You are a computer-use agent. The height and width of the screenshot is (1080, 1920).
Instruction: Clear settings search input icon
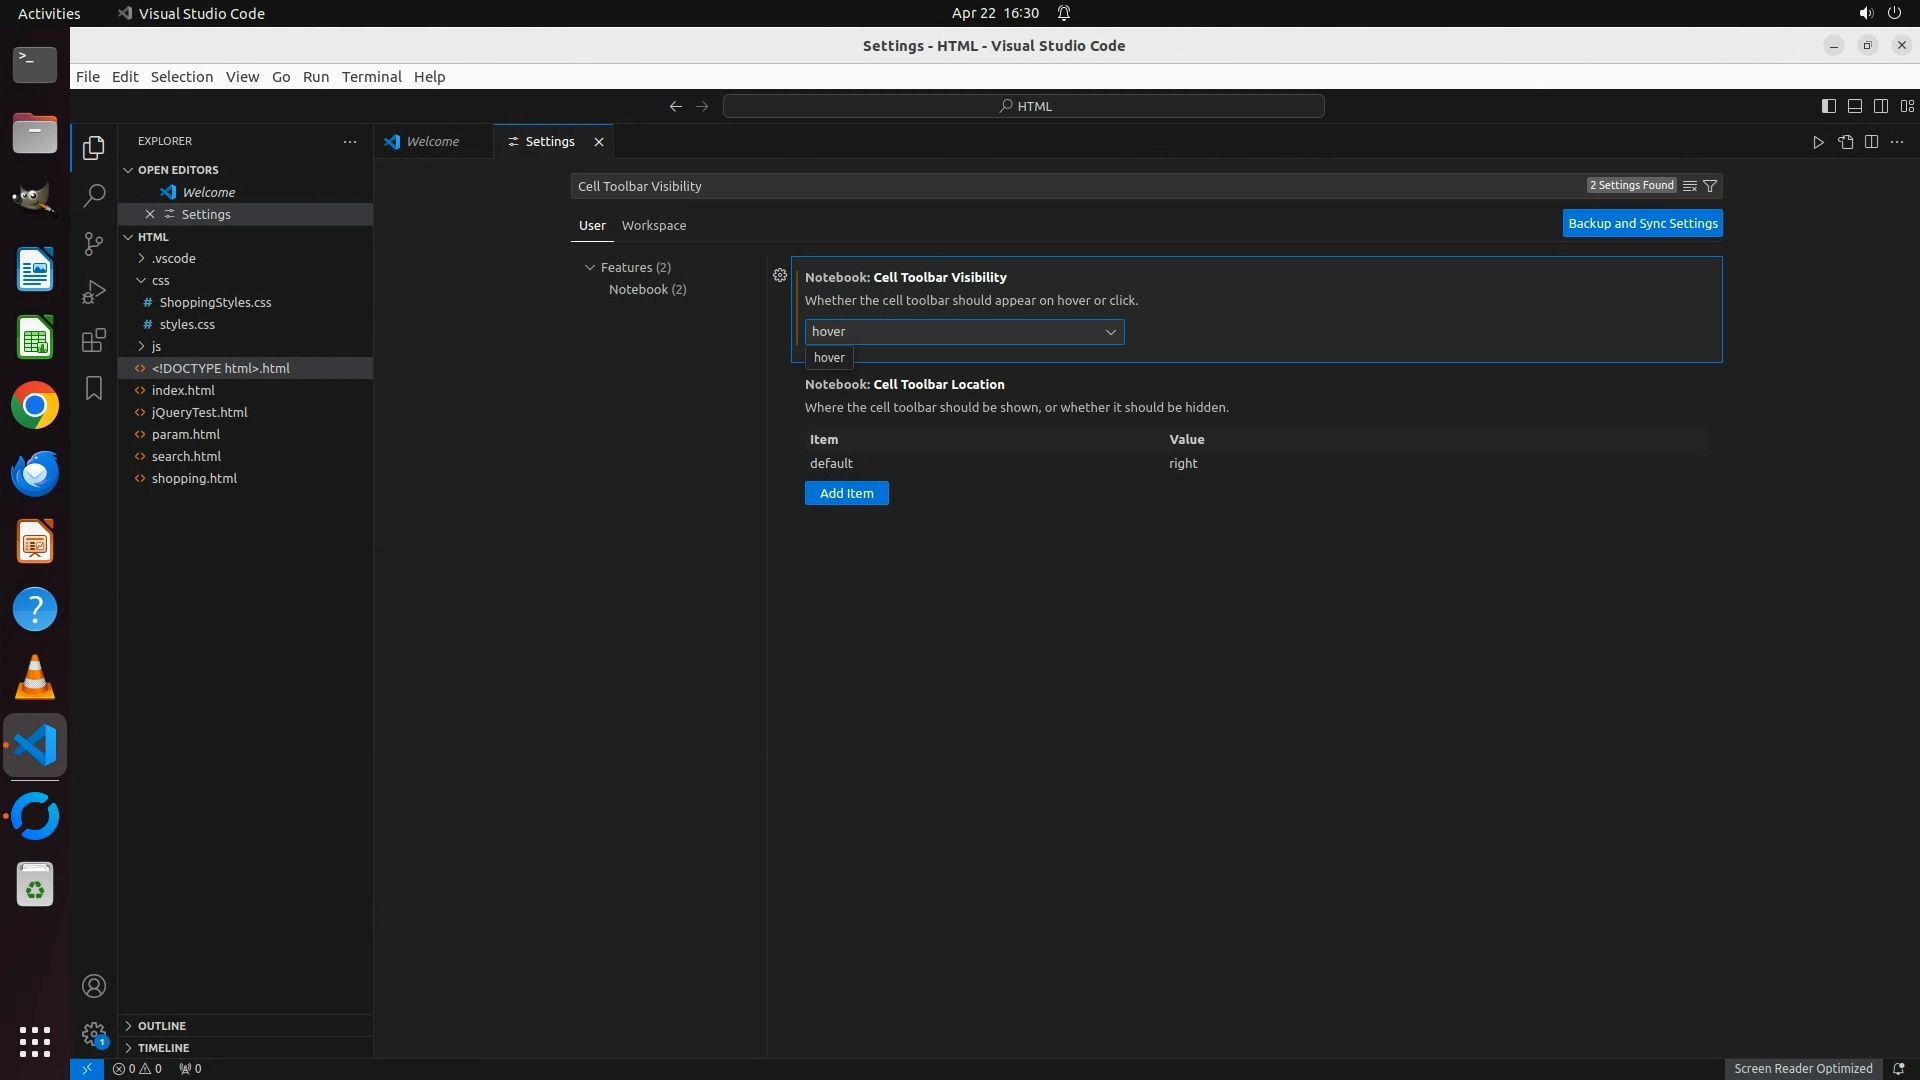tap(1690, 186)
